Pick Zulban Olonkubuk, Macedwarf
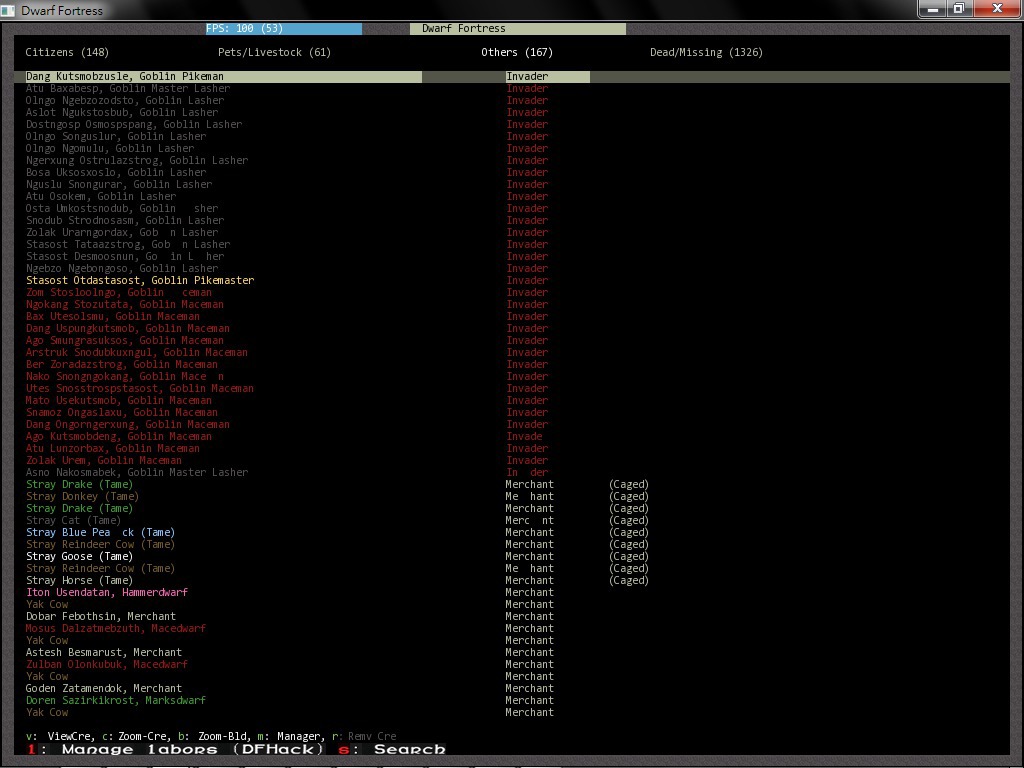The image size is (1024, 768). coord(107,664)
